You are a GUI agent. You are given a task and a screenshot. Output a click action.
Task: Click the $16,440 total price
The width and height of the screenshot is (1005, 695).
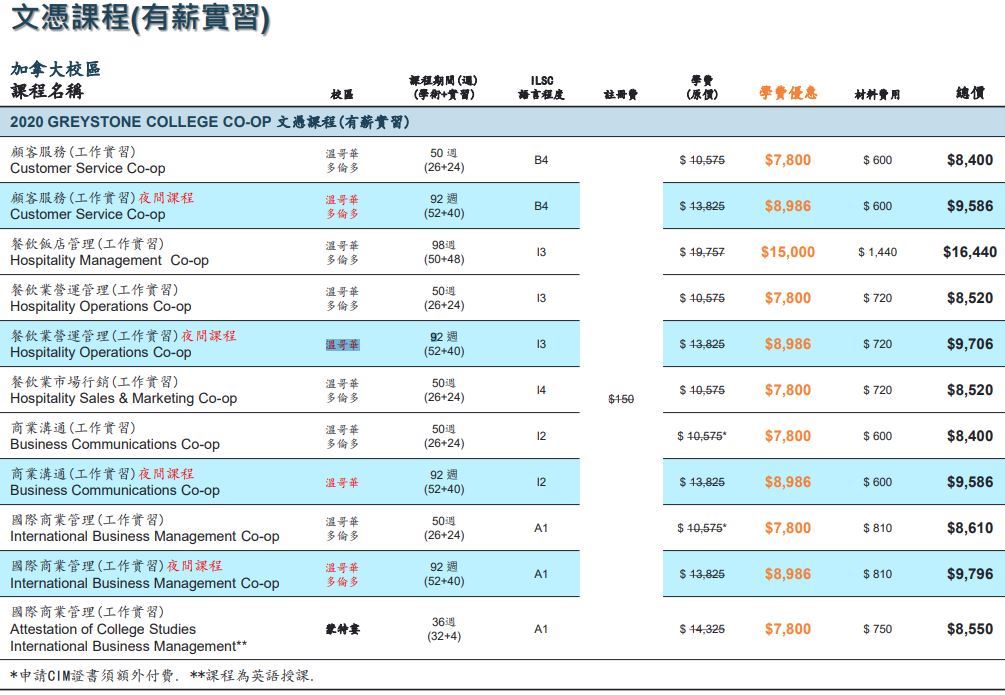(x=970, y=252)
